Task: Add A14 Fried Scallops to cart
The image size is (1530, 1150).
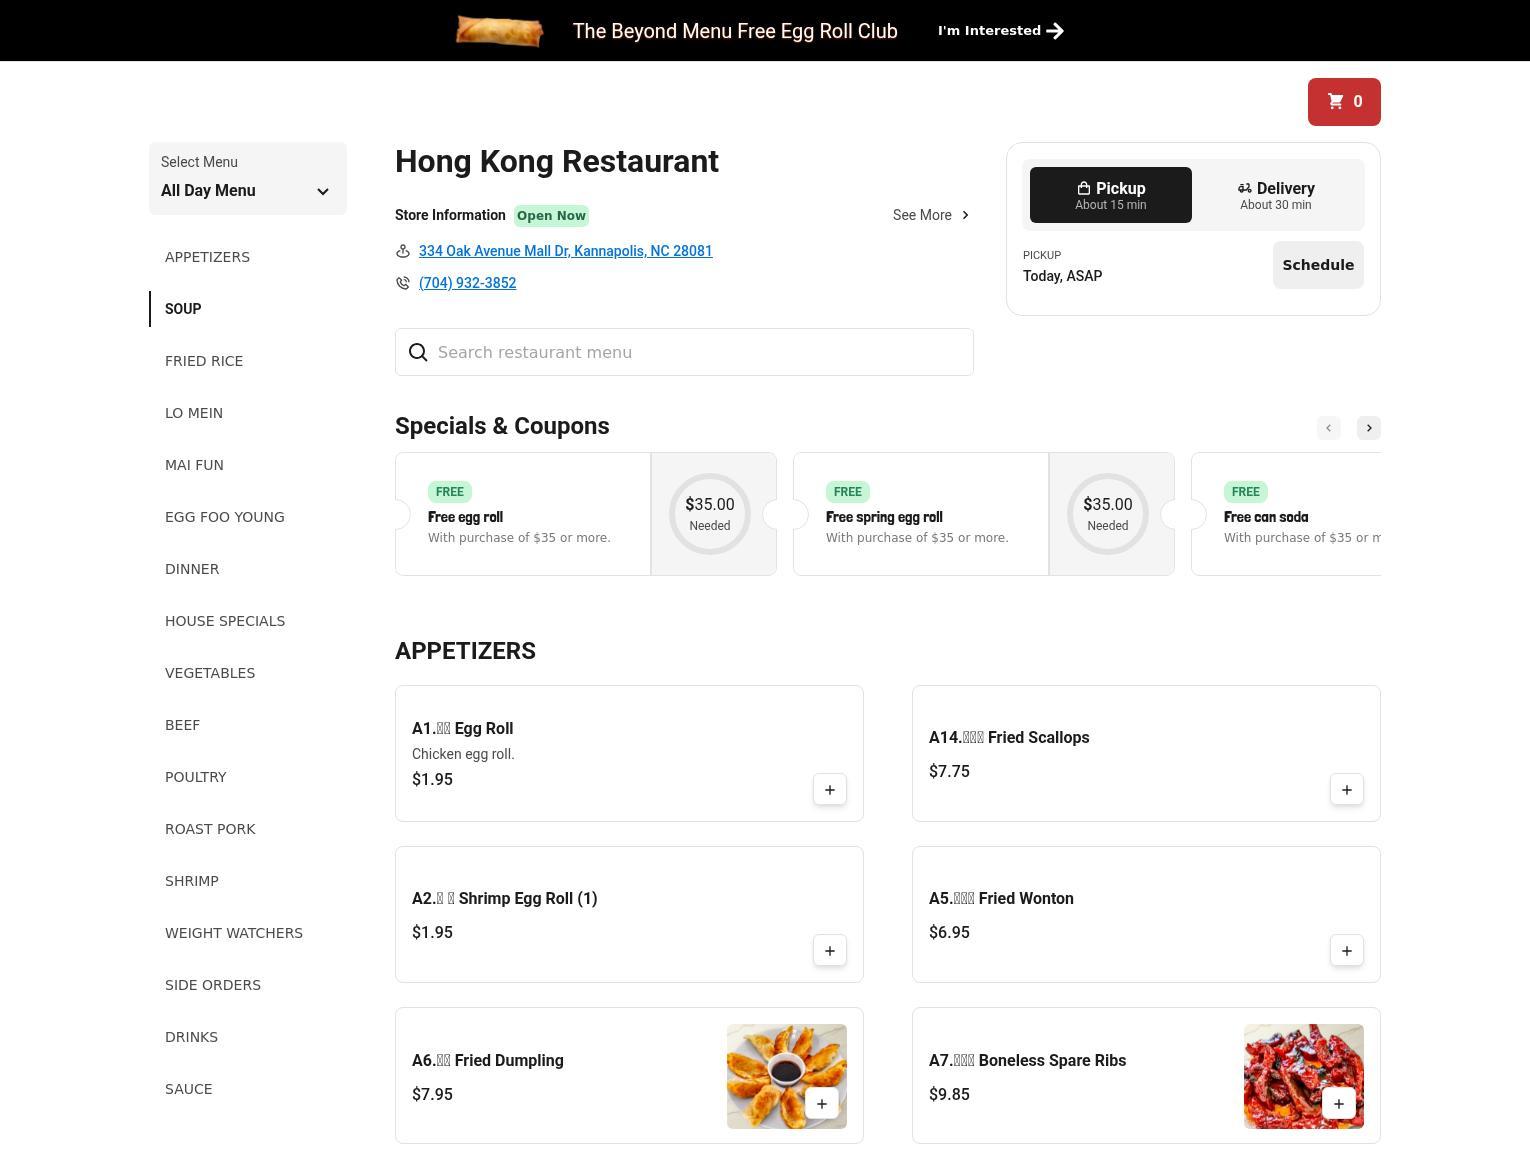Action: 1346,790
